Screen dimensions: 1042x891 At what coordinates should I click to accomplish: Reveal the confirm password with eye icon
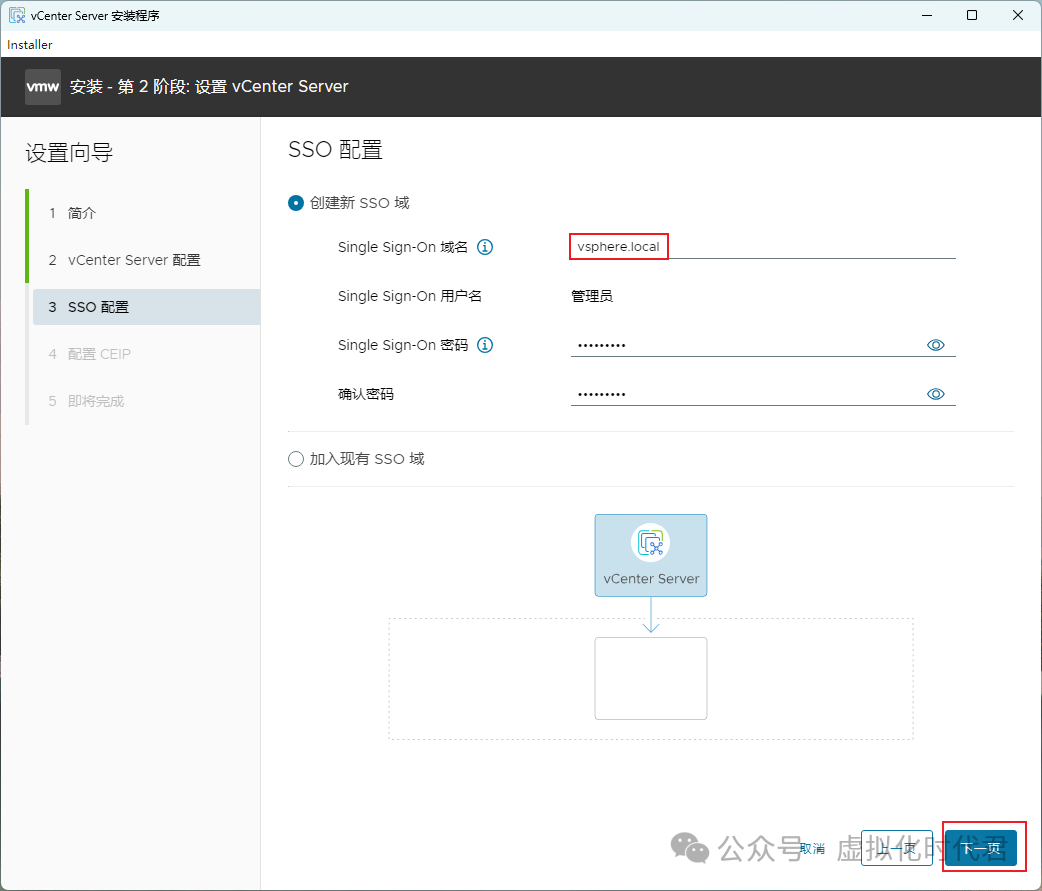[x=936, y=394]
